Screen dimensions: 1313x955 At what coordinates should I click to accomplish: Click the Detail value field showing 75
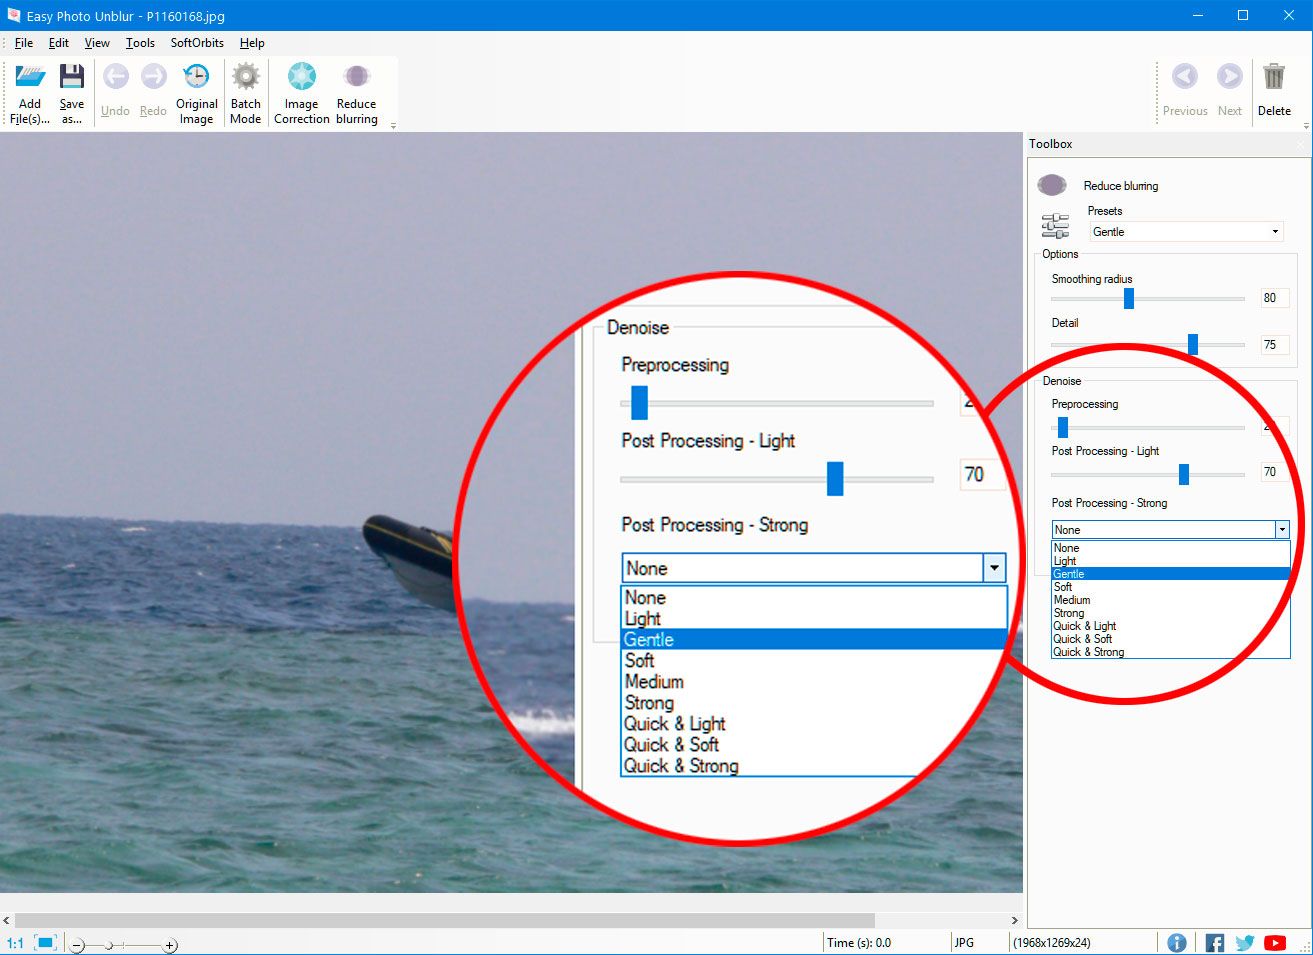click(x=1272, y=345)
